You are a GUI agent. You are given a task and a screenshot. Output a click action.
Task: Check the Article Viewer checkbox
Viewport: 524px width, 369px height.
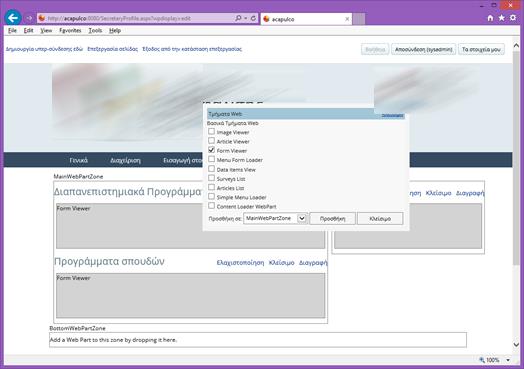pos(212,141)
